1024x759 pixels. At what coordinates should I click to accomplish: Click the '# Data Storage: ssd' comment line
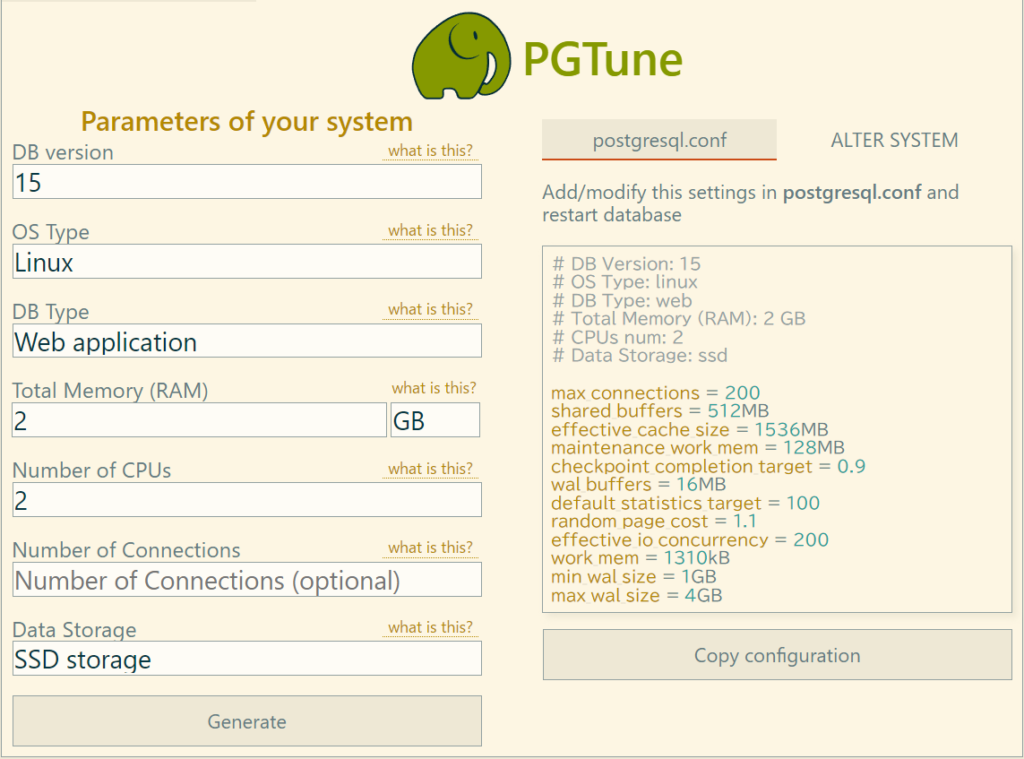pyautogui.click(x=640, y=355)
